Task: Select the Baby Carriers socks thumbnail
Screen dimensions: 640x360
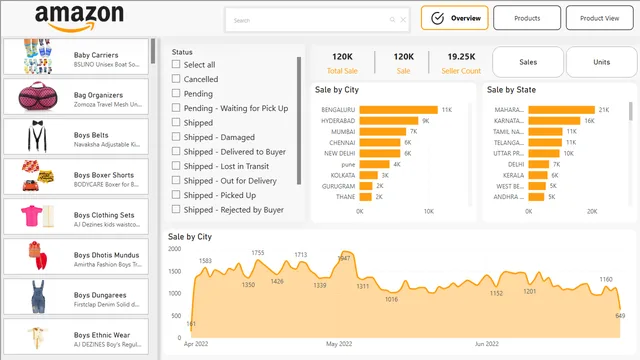Action: pos(38,56)
